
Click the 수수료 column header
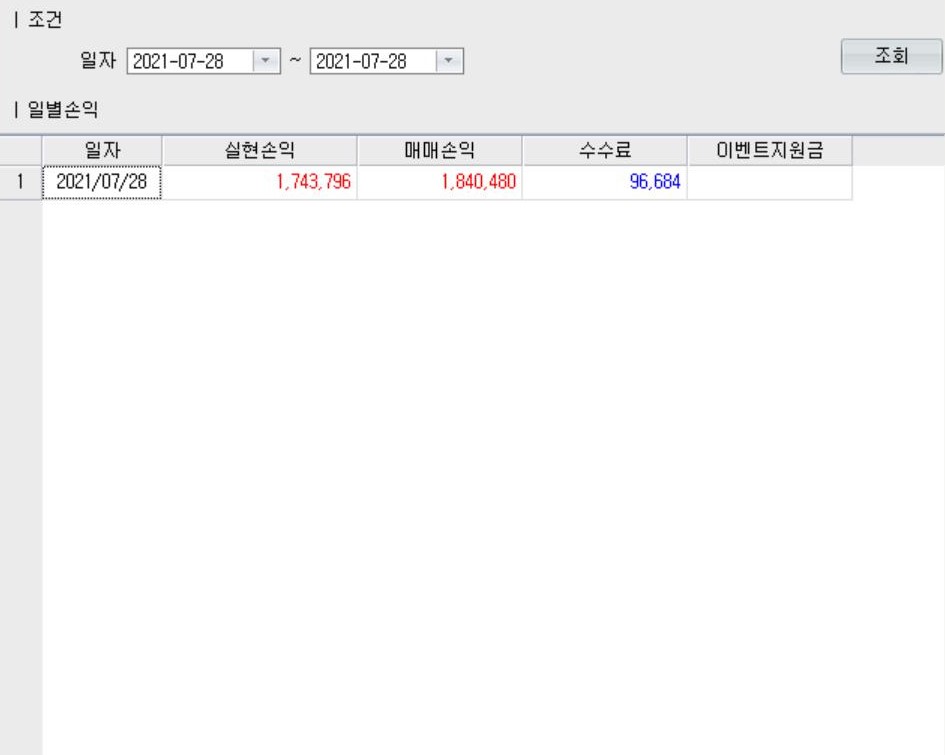click(604, 151)
